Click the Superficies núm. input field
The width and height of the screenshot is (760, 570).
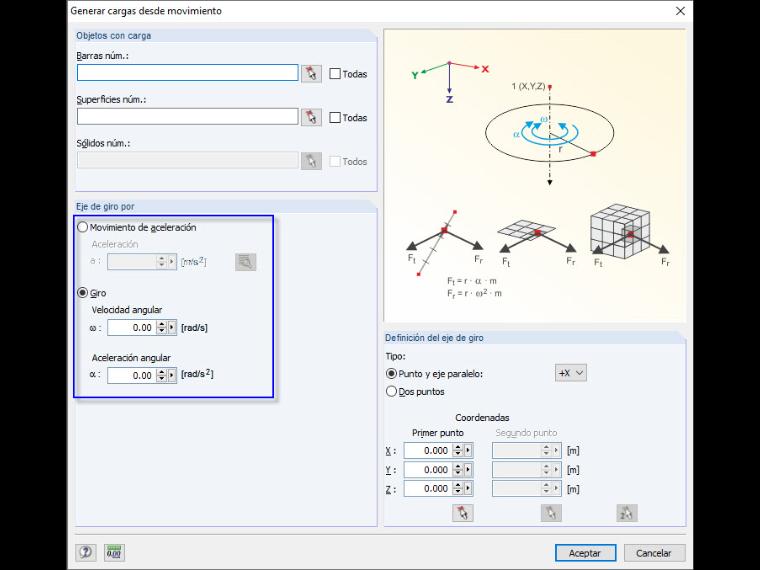click(x=188, y=116)
